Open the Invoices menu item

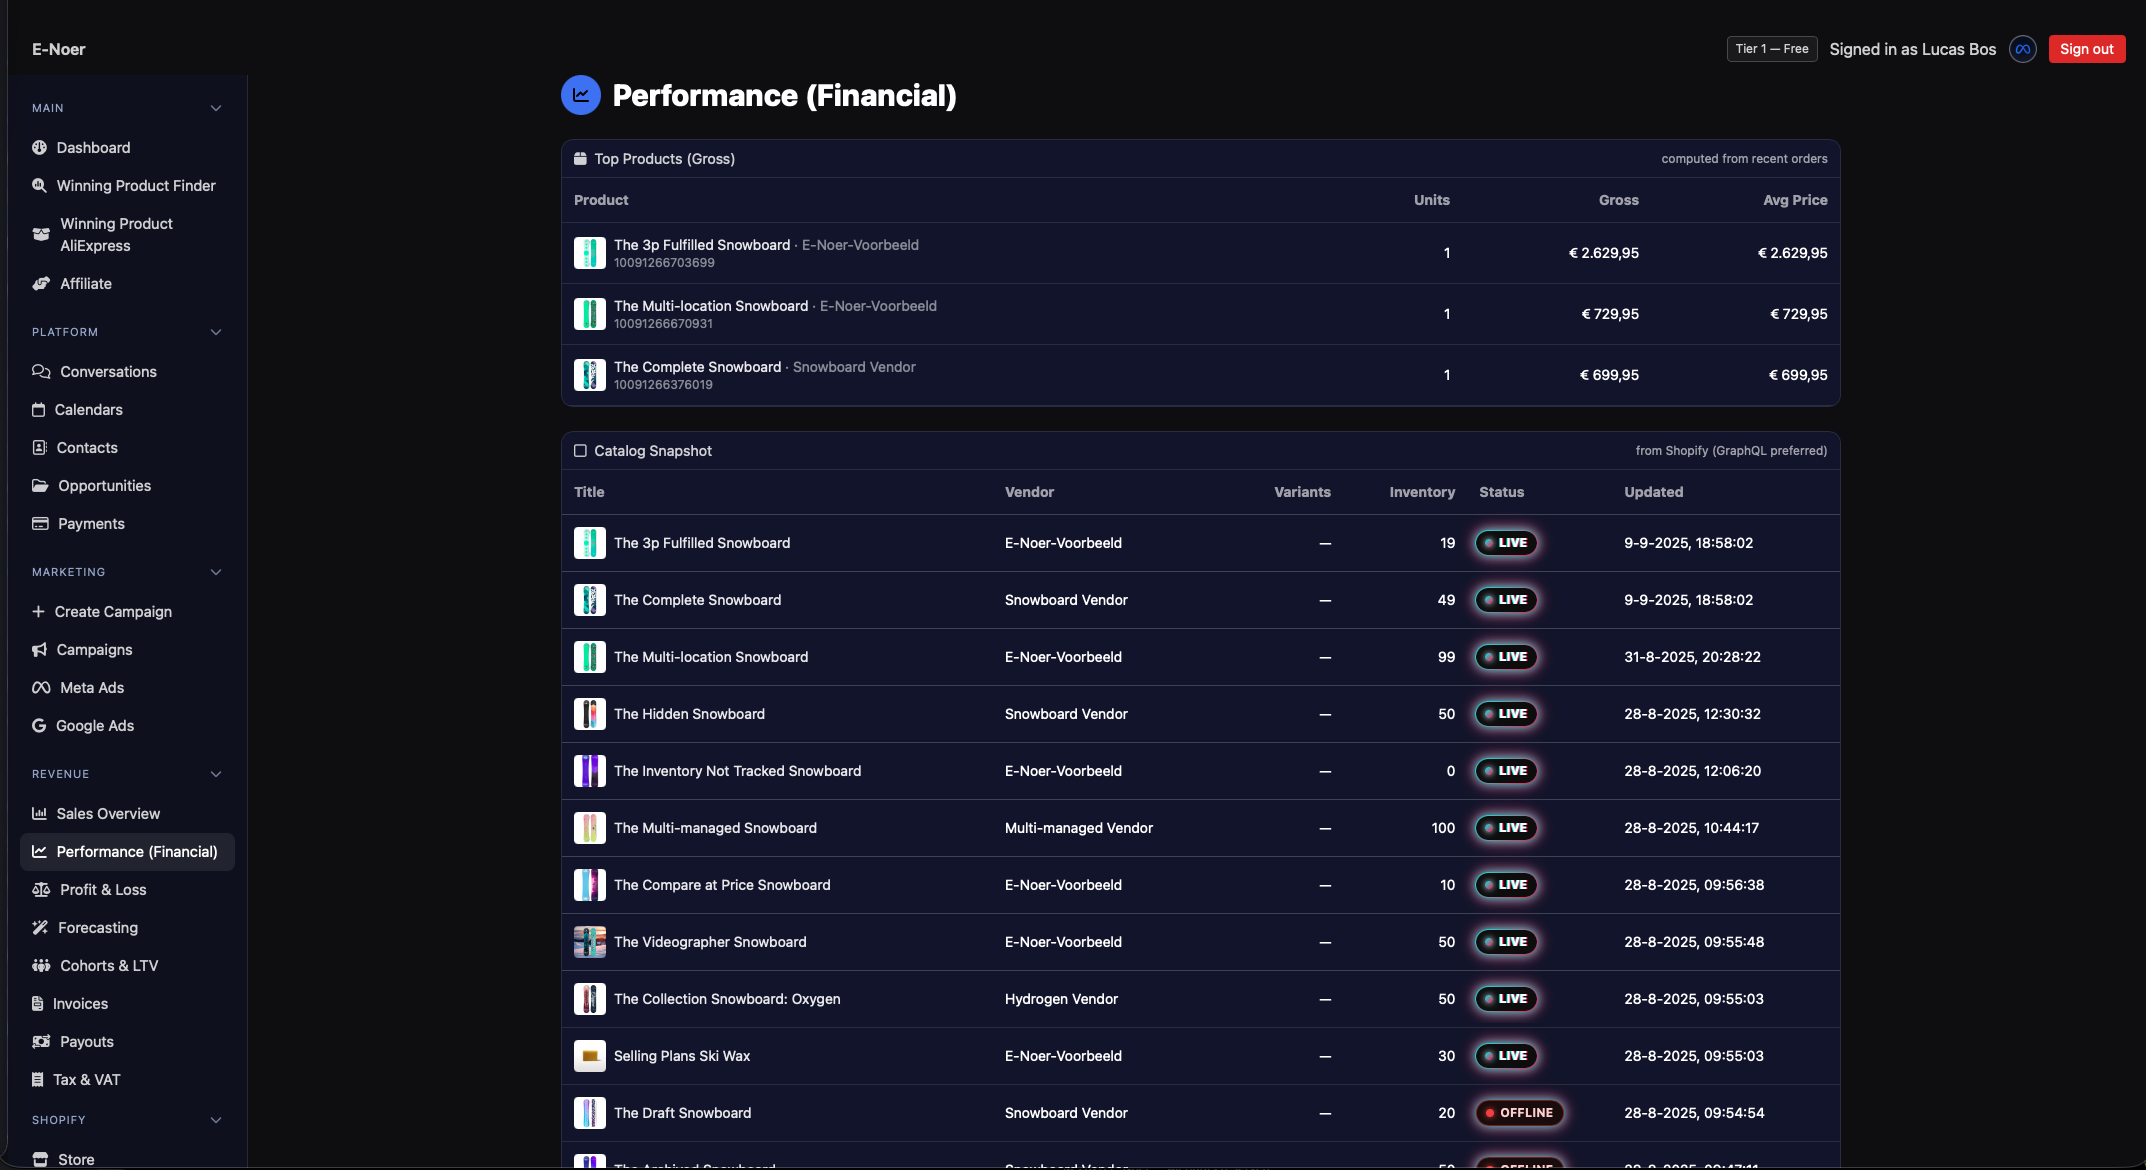tap(80, 1004)
